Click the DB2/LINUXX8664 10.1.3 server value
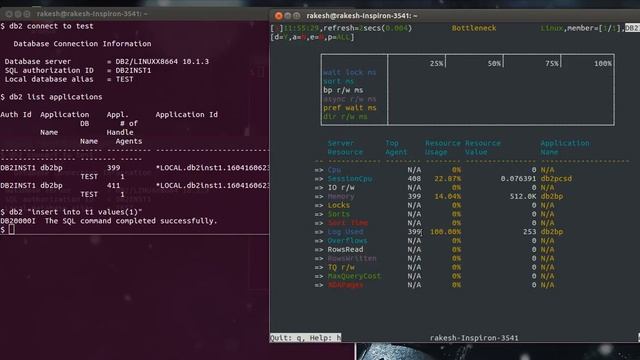 coord(162,62)
